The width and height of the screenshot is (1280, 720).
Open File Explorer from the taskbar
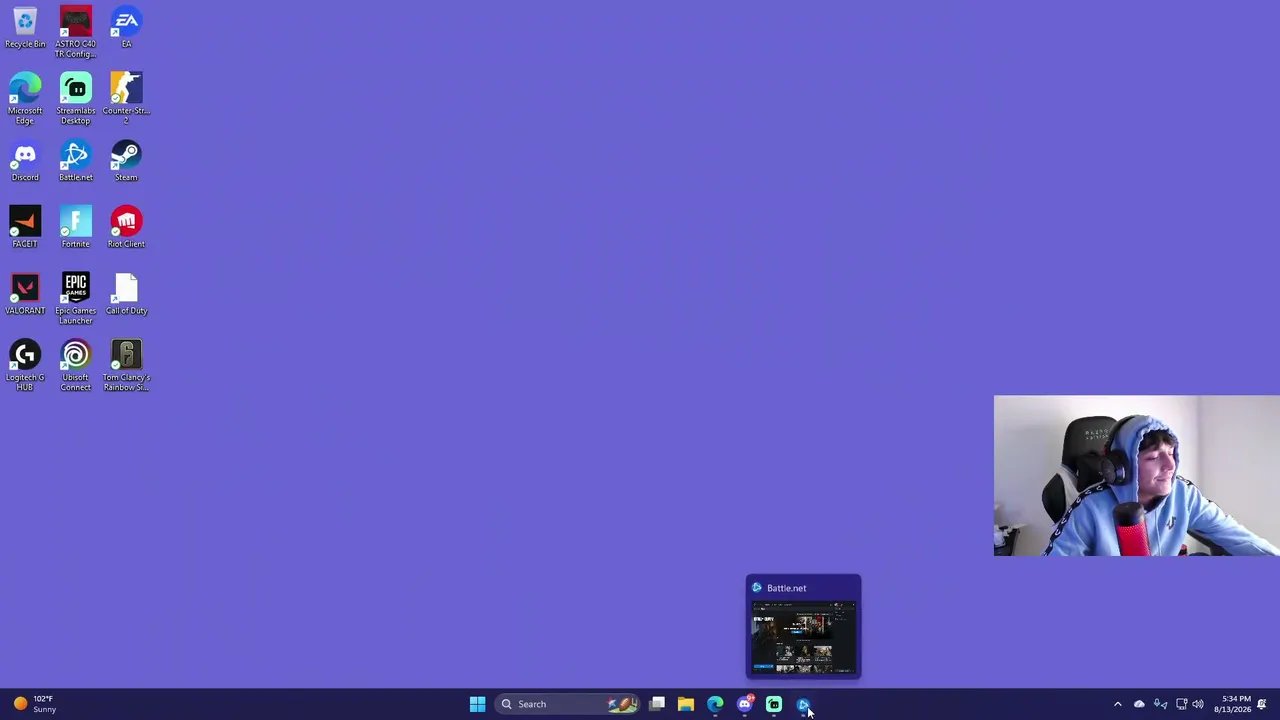tap(686, 704)
